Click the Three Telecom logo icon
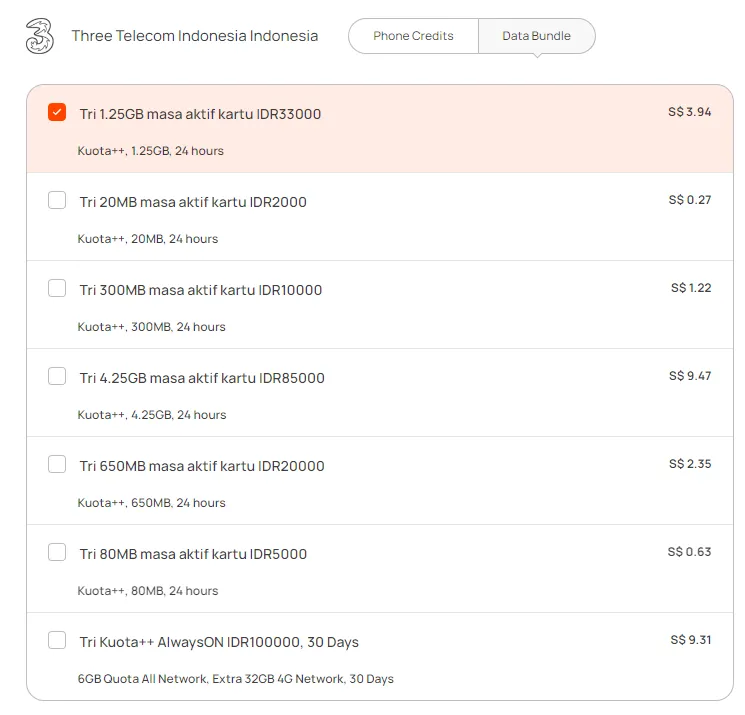The image size is (745, 715). [x=39, y=36]
